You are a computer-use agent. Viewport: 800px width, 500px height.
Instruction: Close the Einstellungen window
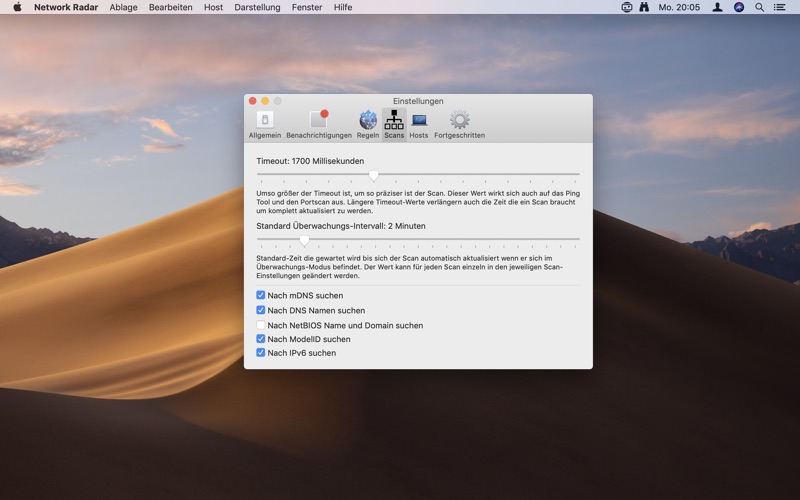click(x=253, y=101)
